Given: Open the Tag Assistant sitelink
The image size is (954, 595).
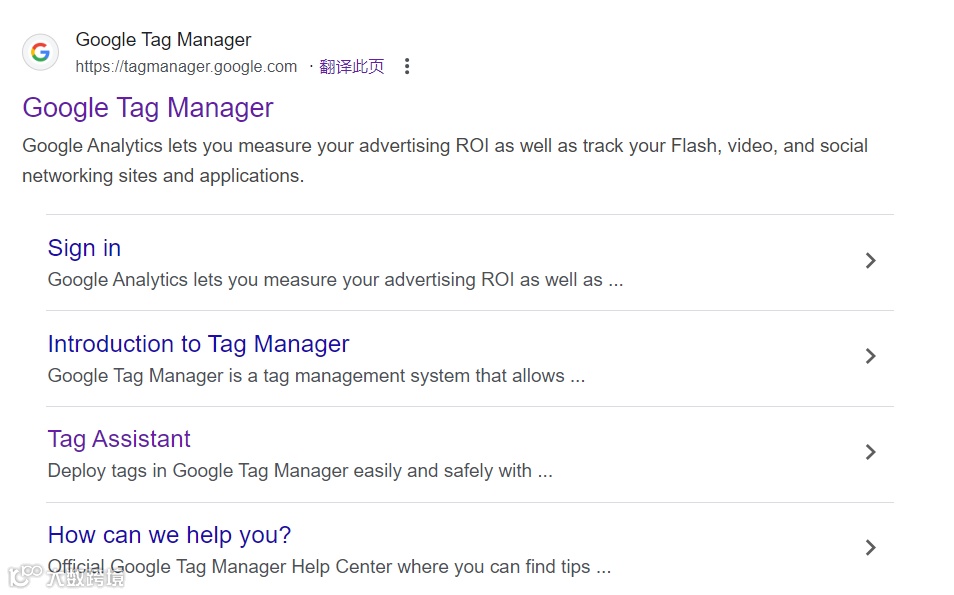Looking at the screenshot, I should pos(119,439).
